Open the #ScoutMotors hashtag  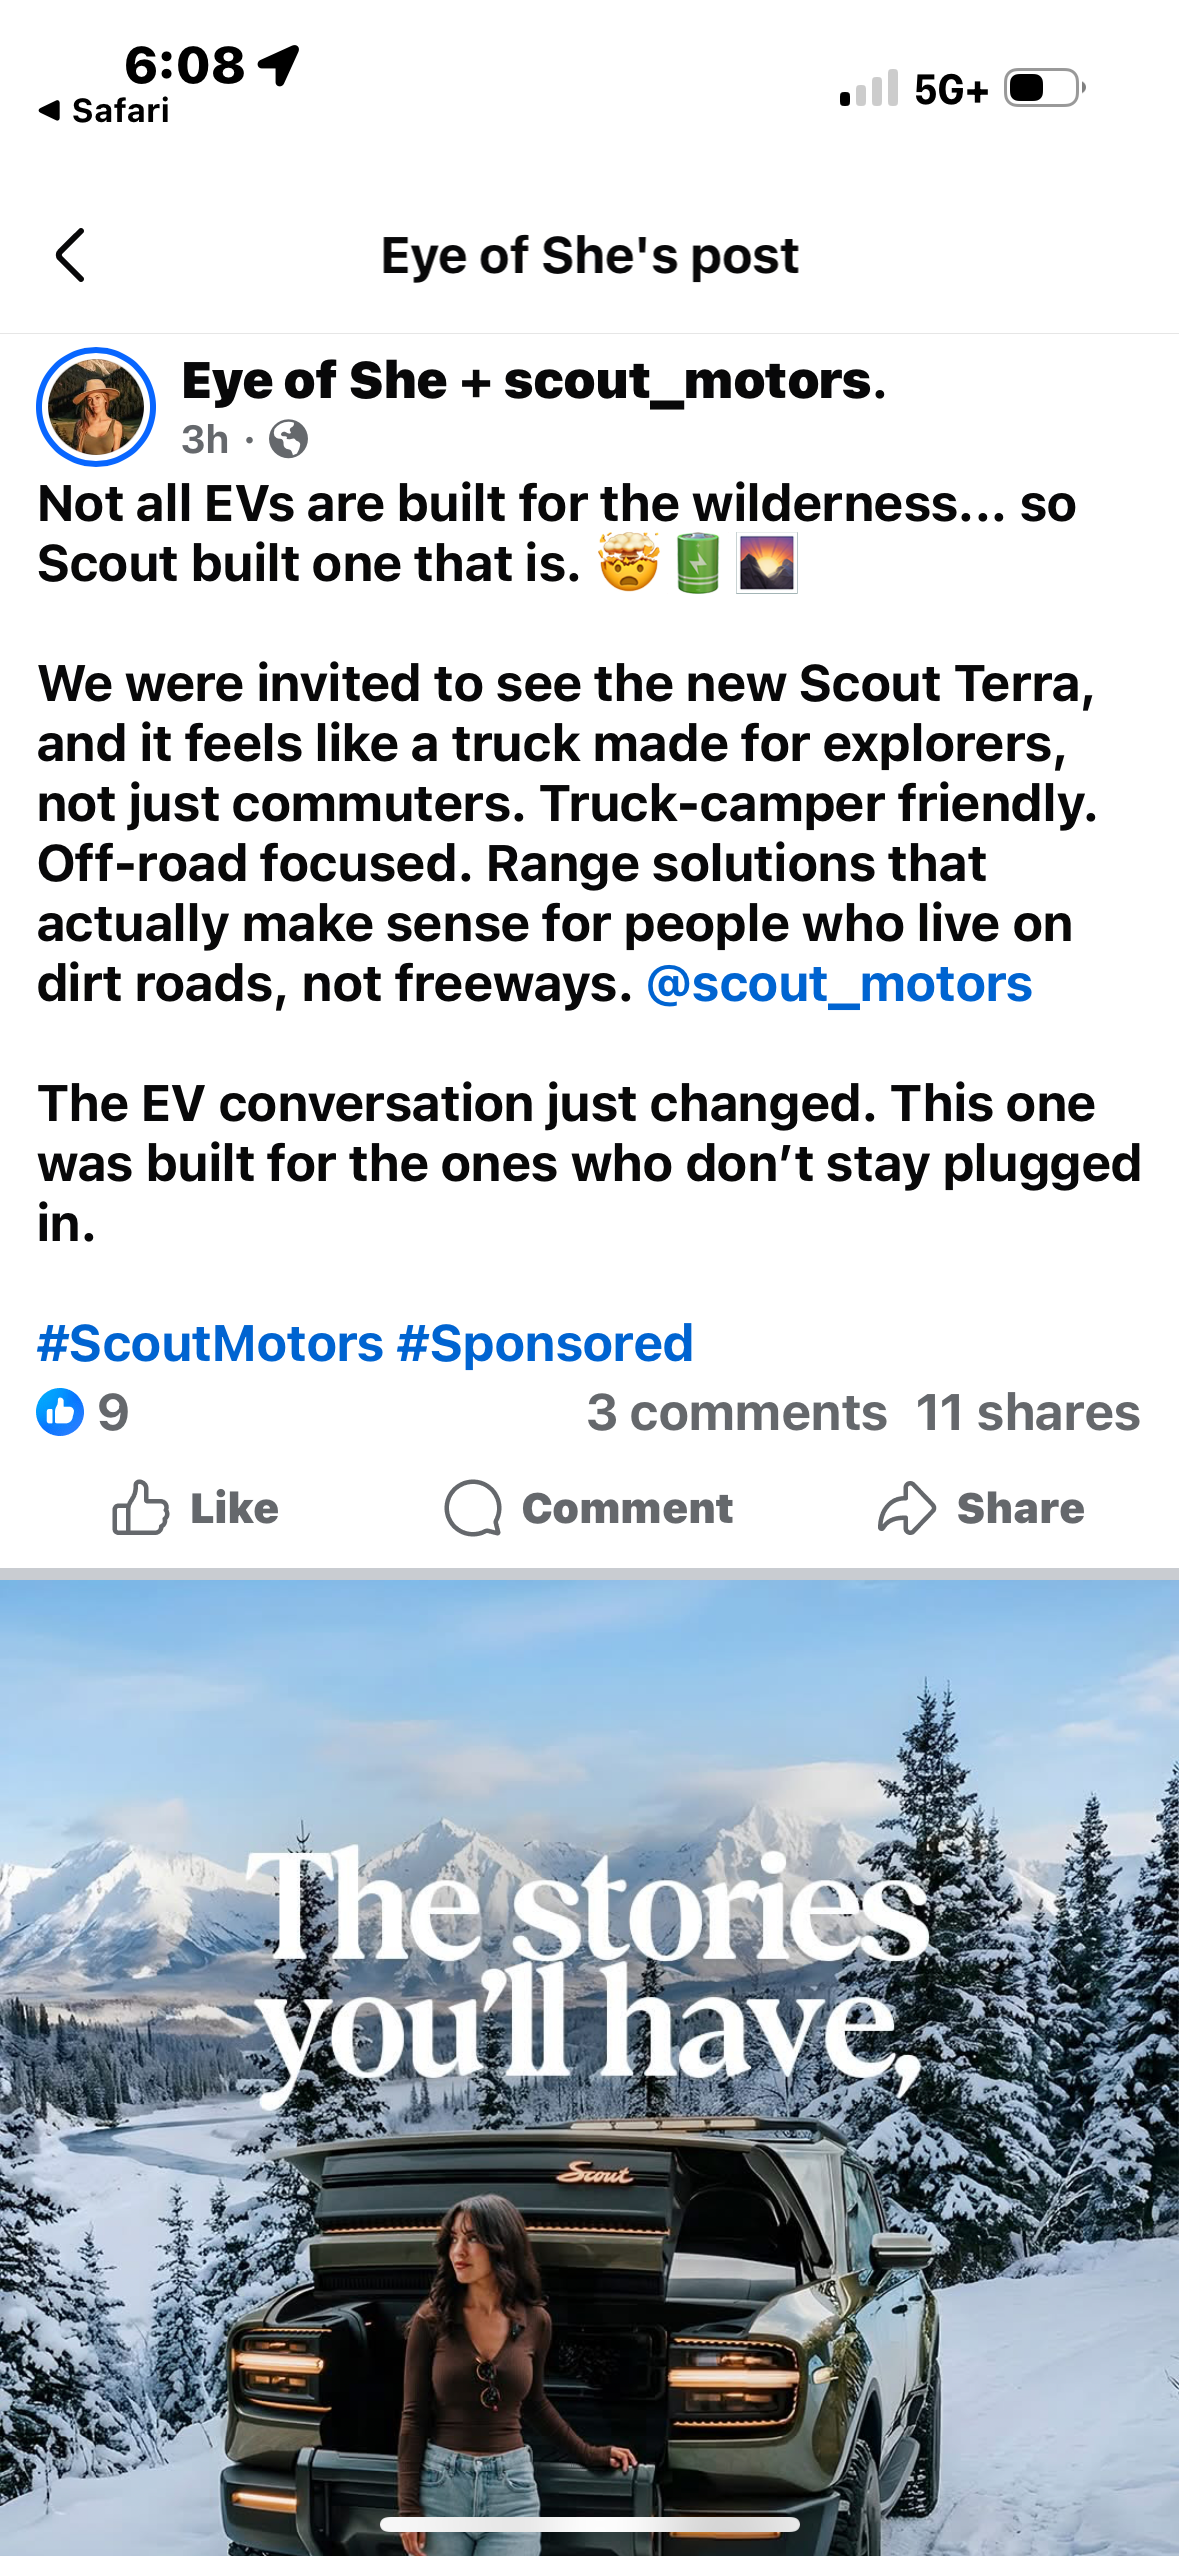pos(210,1343)
